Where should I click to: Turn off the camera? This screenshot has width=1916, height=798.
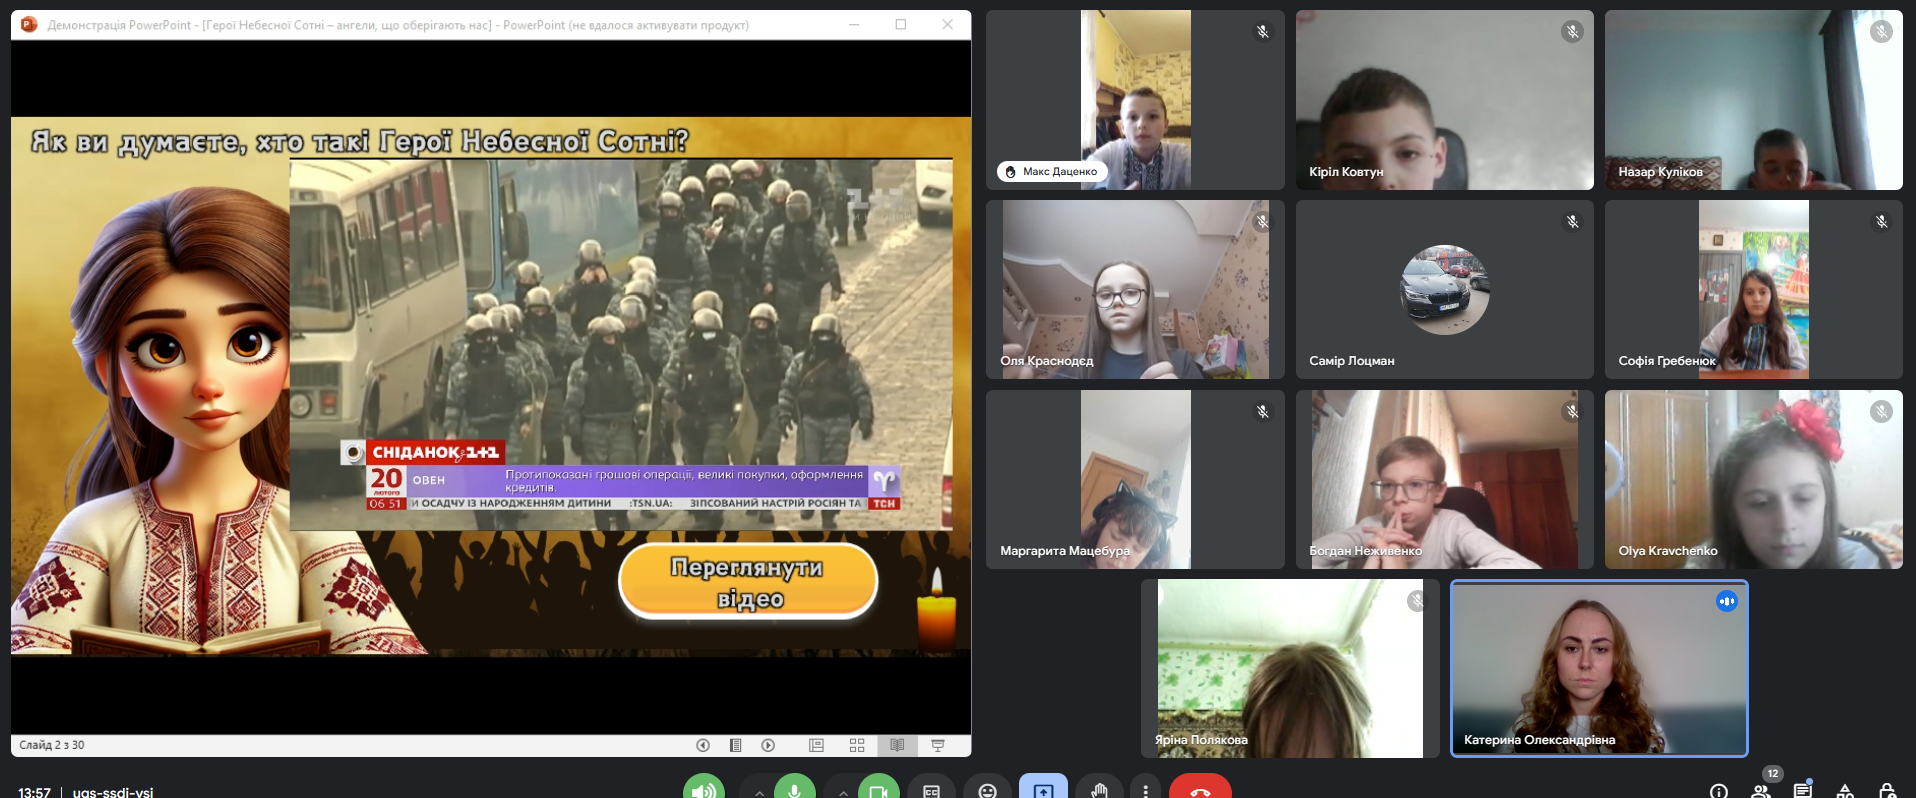click(878, 790)
